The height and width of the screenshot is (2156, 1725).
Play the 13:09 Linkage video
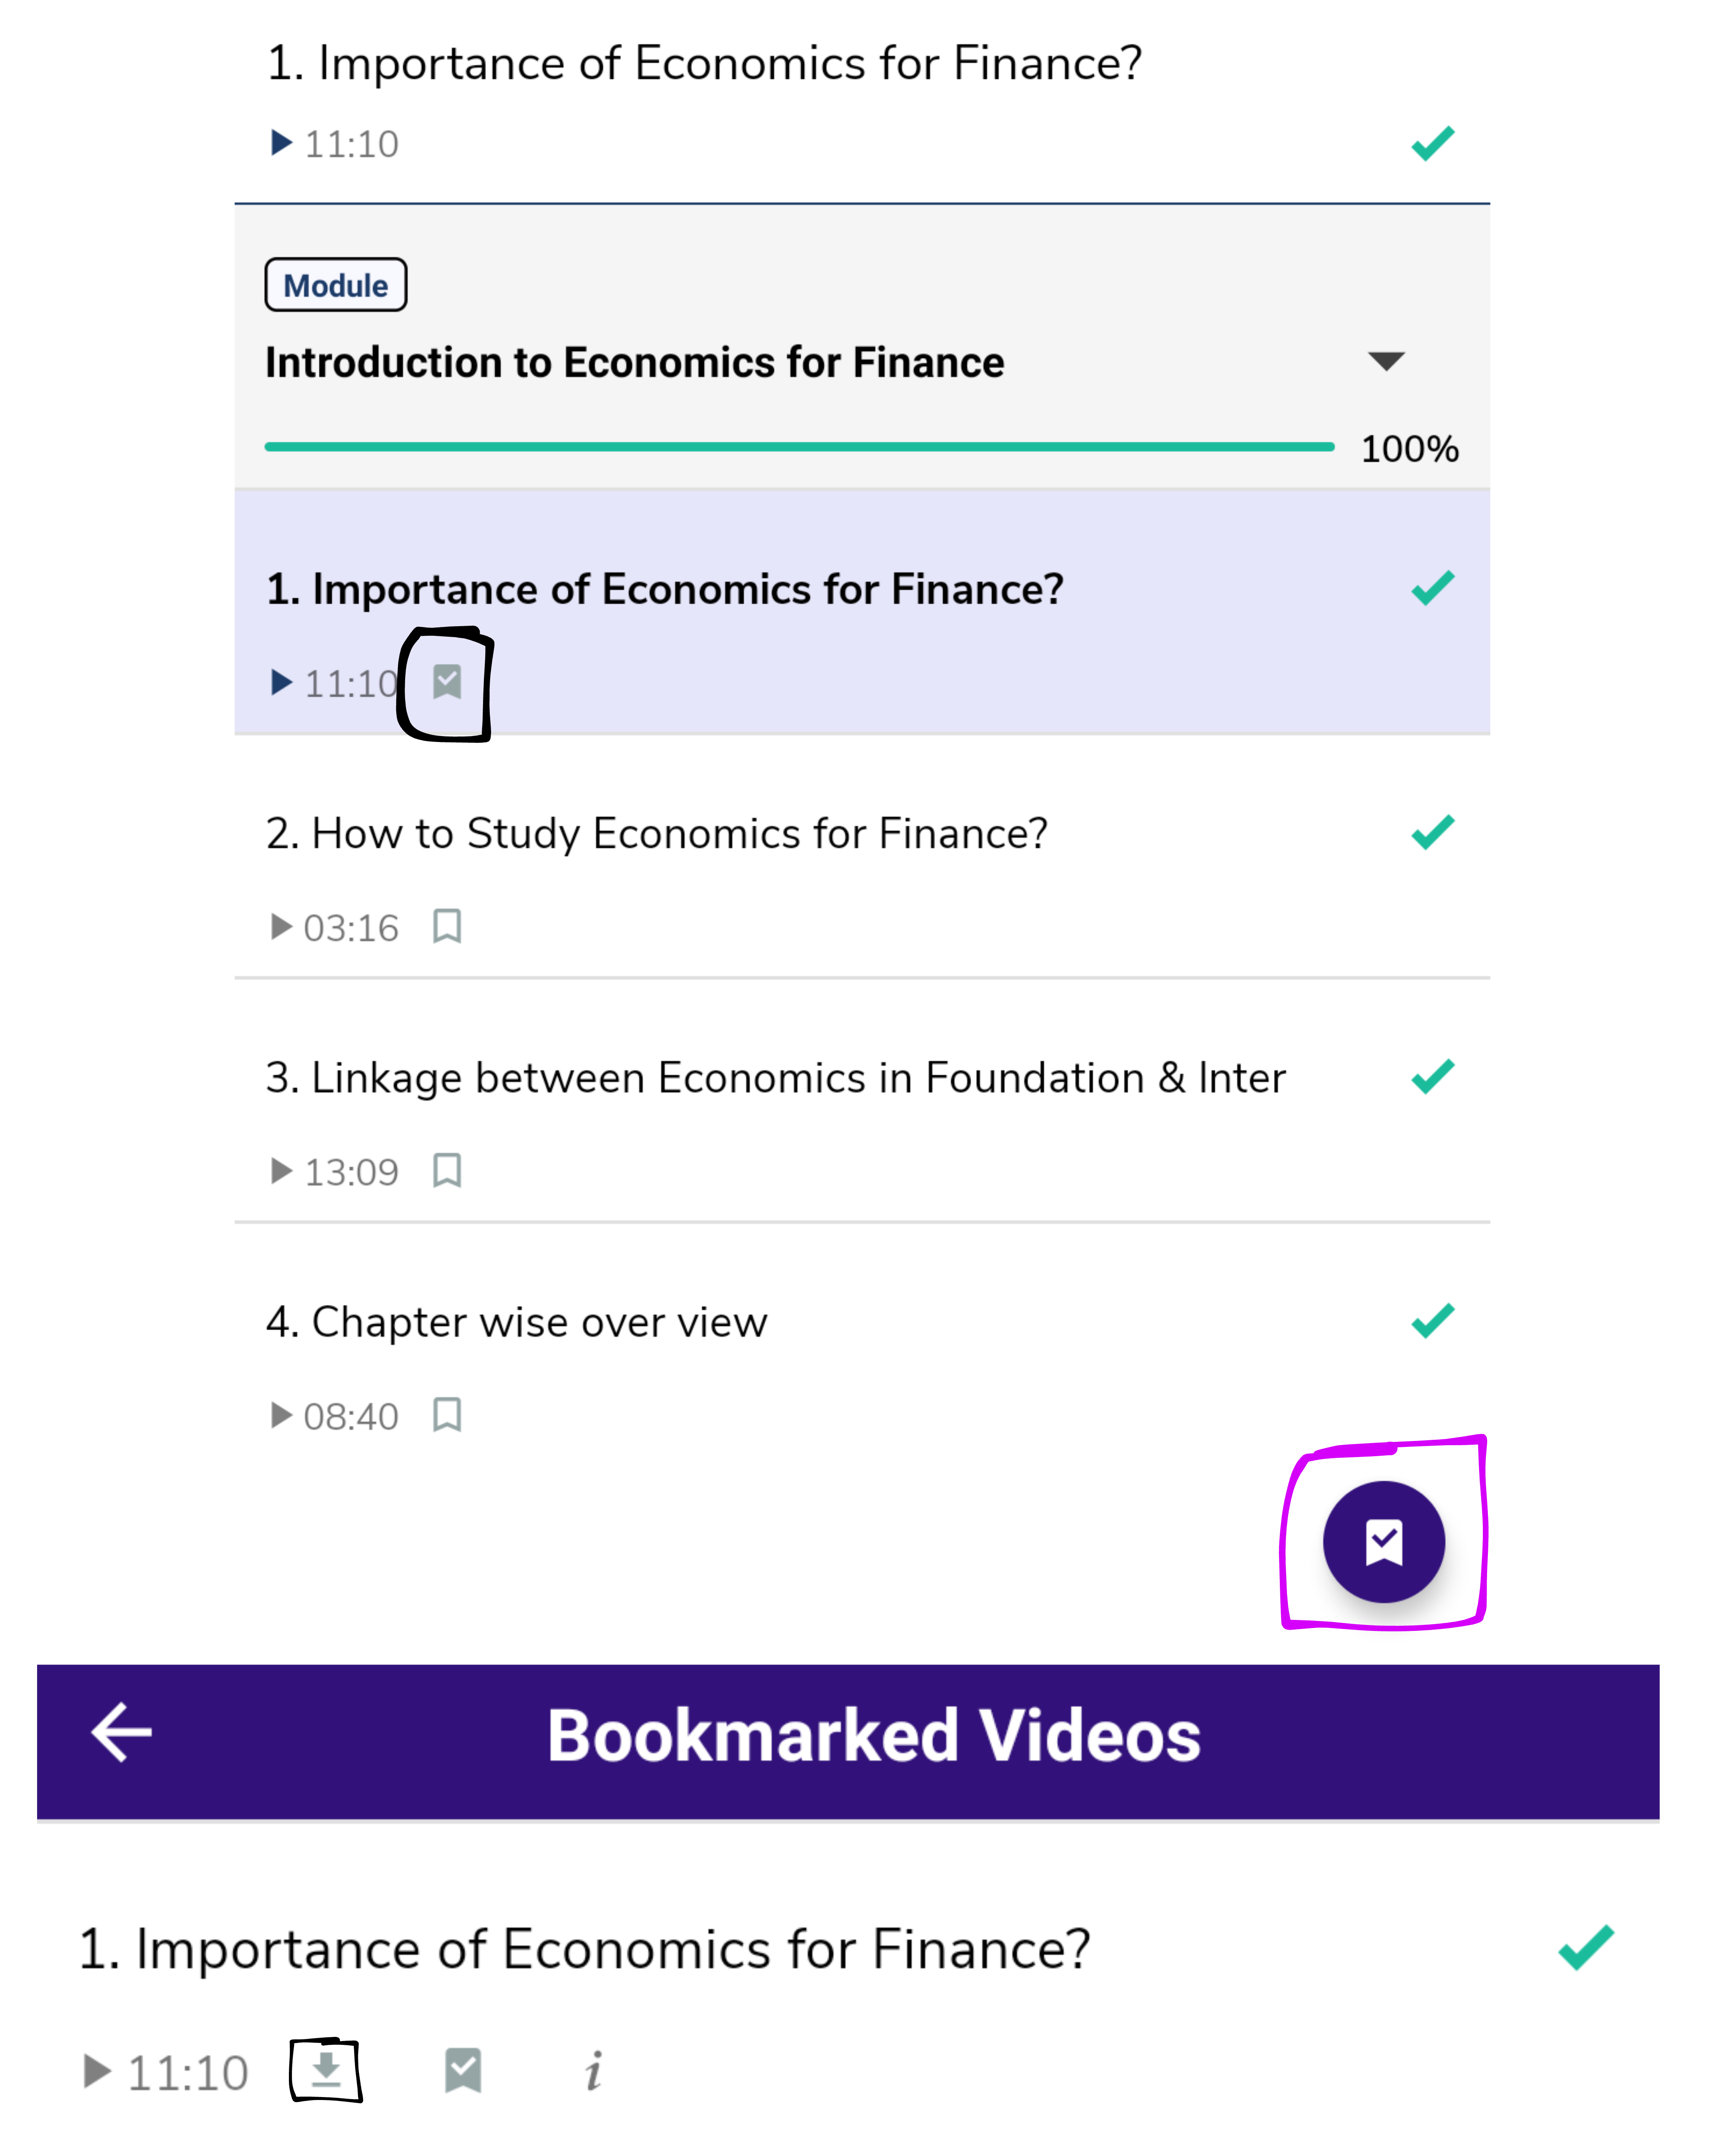coord(281,1171)
